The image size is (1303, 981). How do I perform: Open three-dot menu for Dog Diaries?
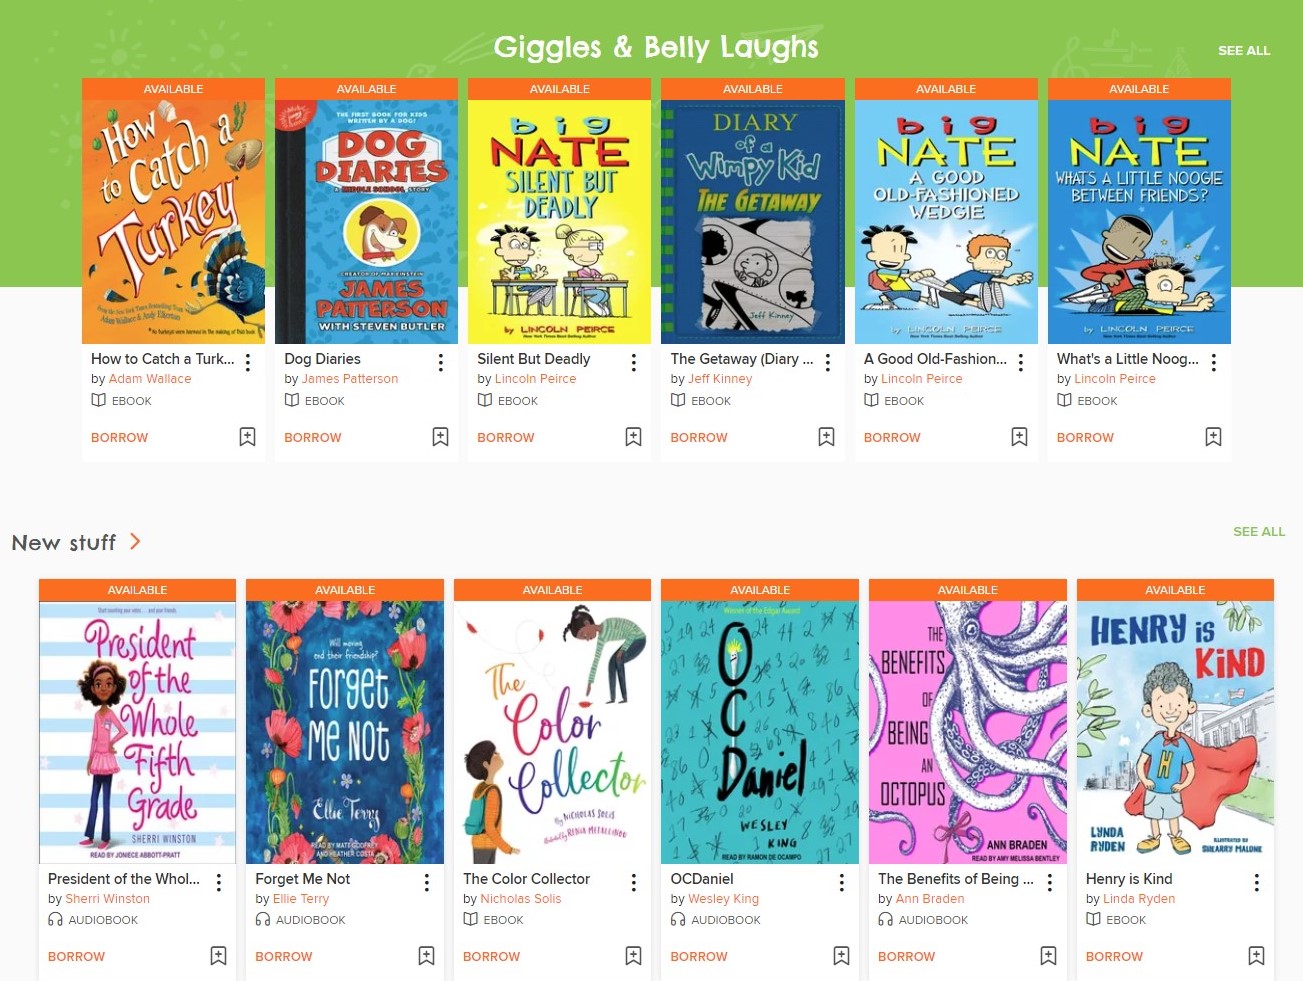(441, 362)
